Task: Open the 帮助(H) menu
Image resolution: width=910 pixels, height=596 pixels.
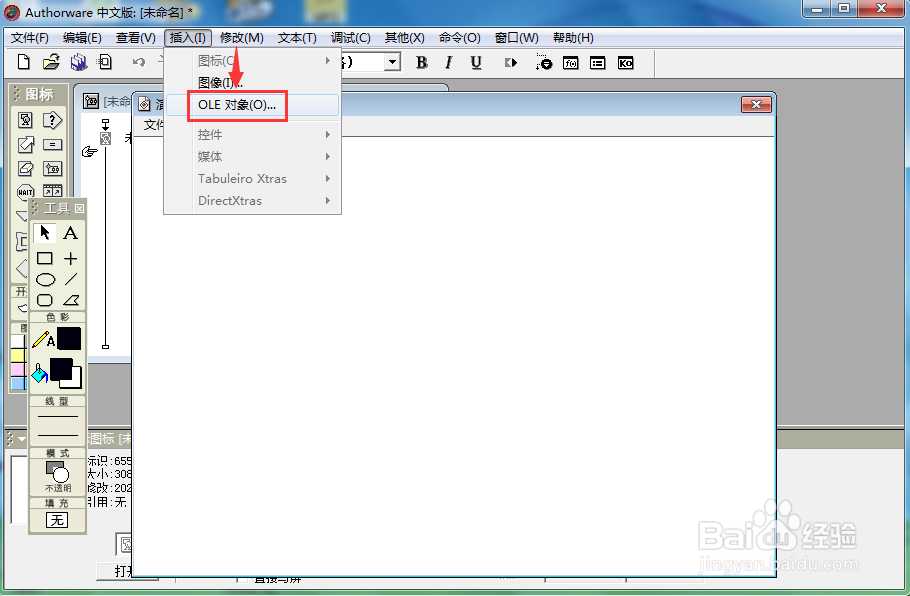Action: tap(573, 38)
